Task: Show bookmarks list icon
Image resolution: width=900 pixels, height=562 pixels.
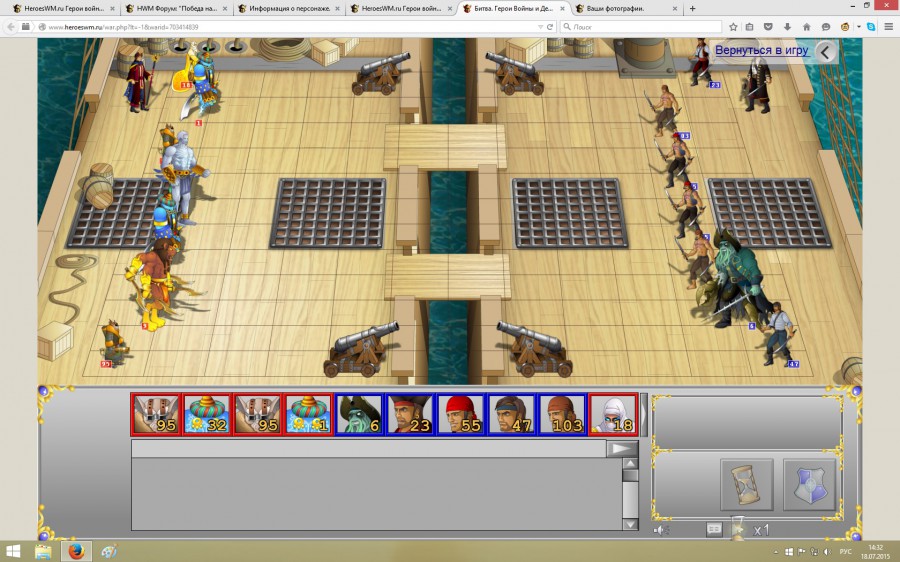Action: pos(750,27)
